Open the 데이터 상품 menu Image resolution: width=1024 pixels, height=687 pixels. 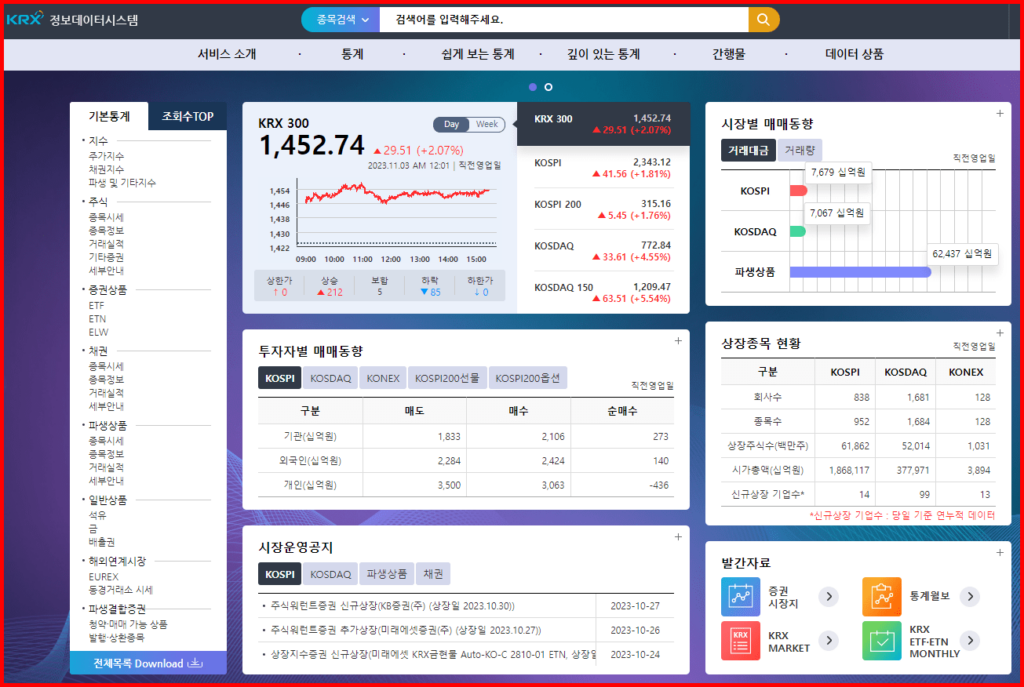point(854,54)
